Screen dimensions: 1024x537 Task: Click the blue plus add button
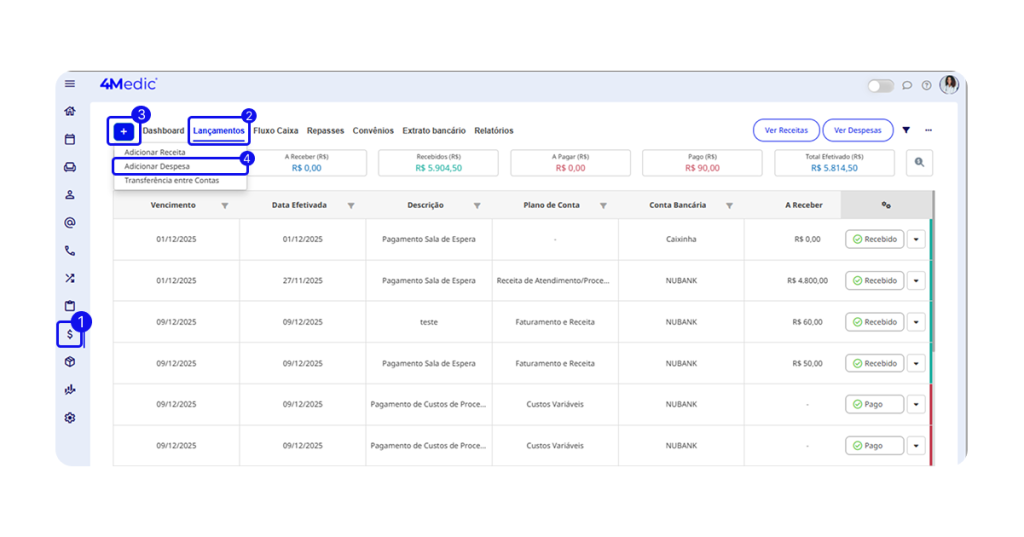click(x=123, y=131)
